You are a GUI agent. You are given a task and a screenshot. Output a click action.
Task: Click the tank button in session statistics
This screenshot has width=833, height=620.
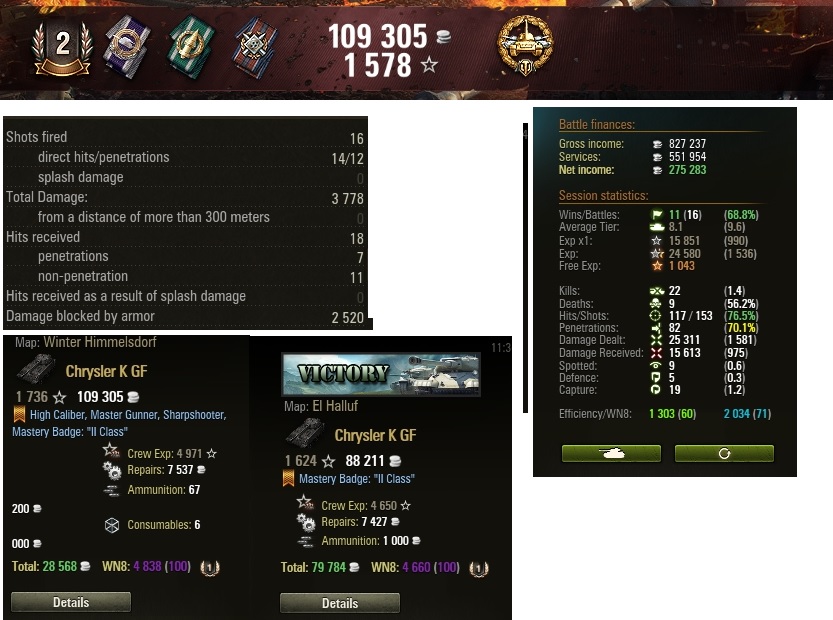click(611, 453)
